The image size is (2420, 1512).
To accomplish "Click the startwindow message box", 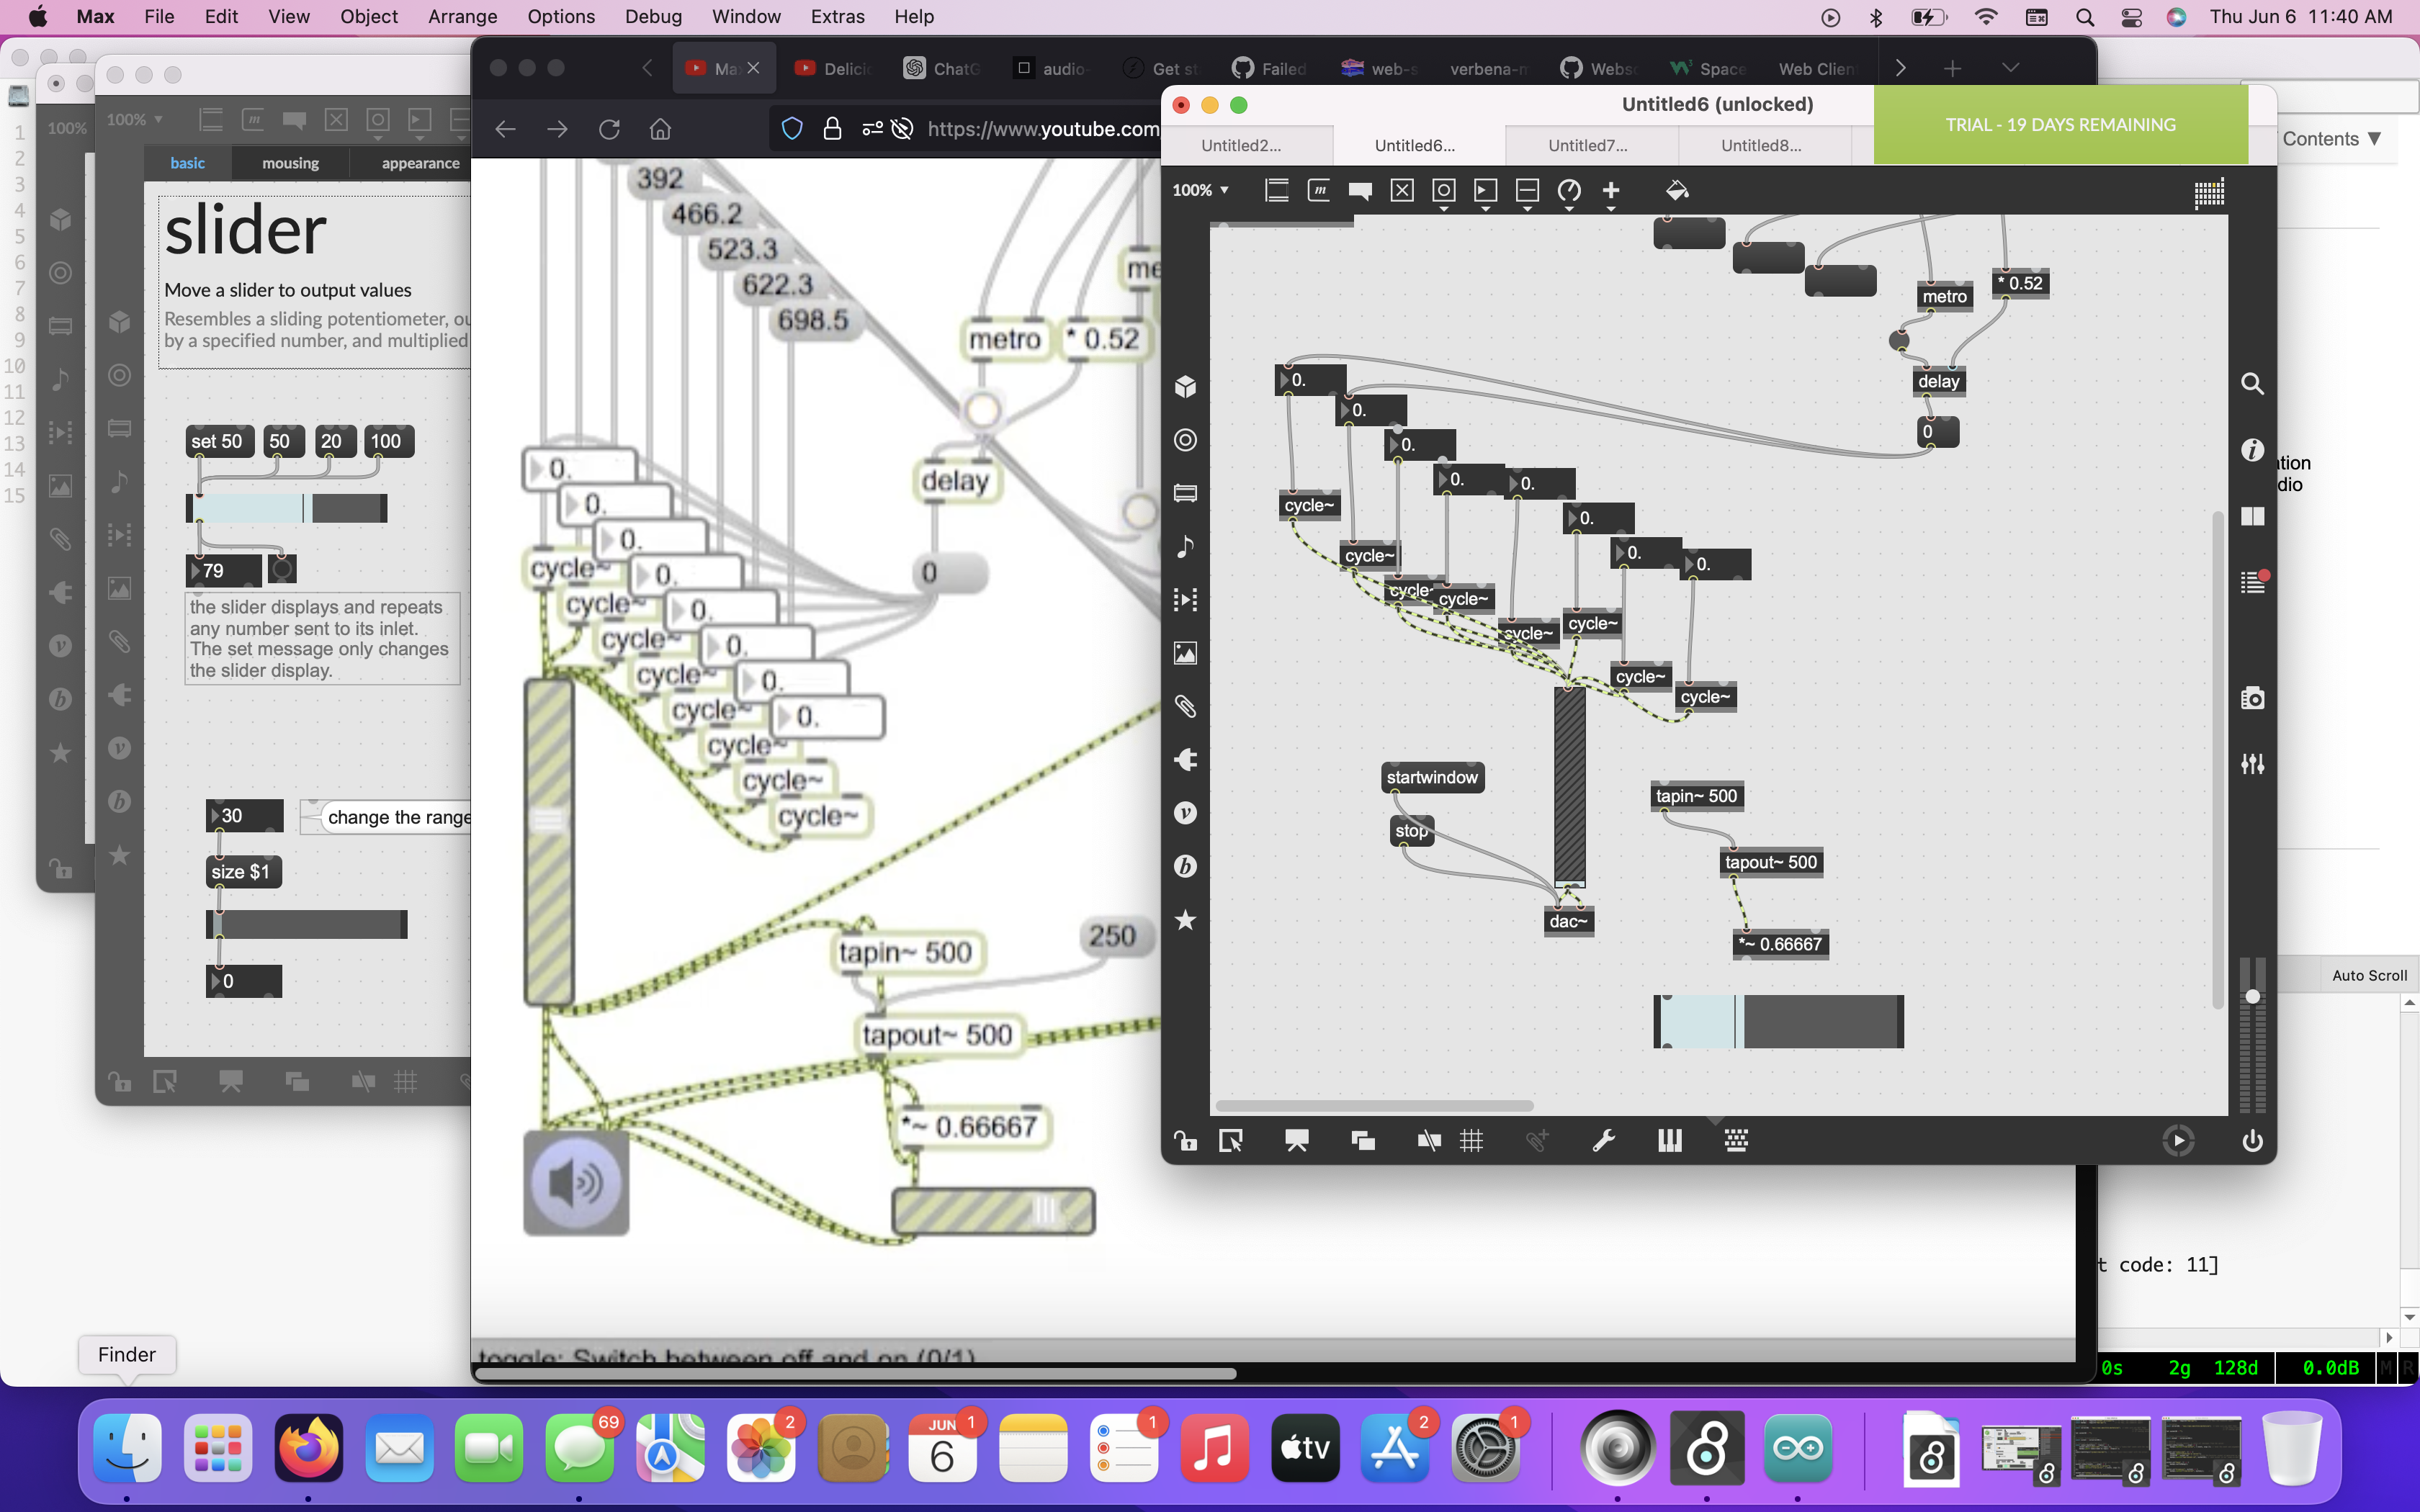I will click(x=1432, y=777).
